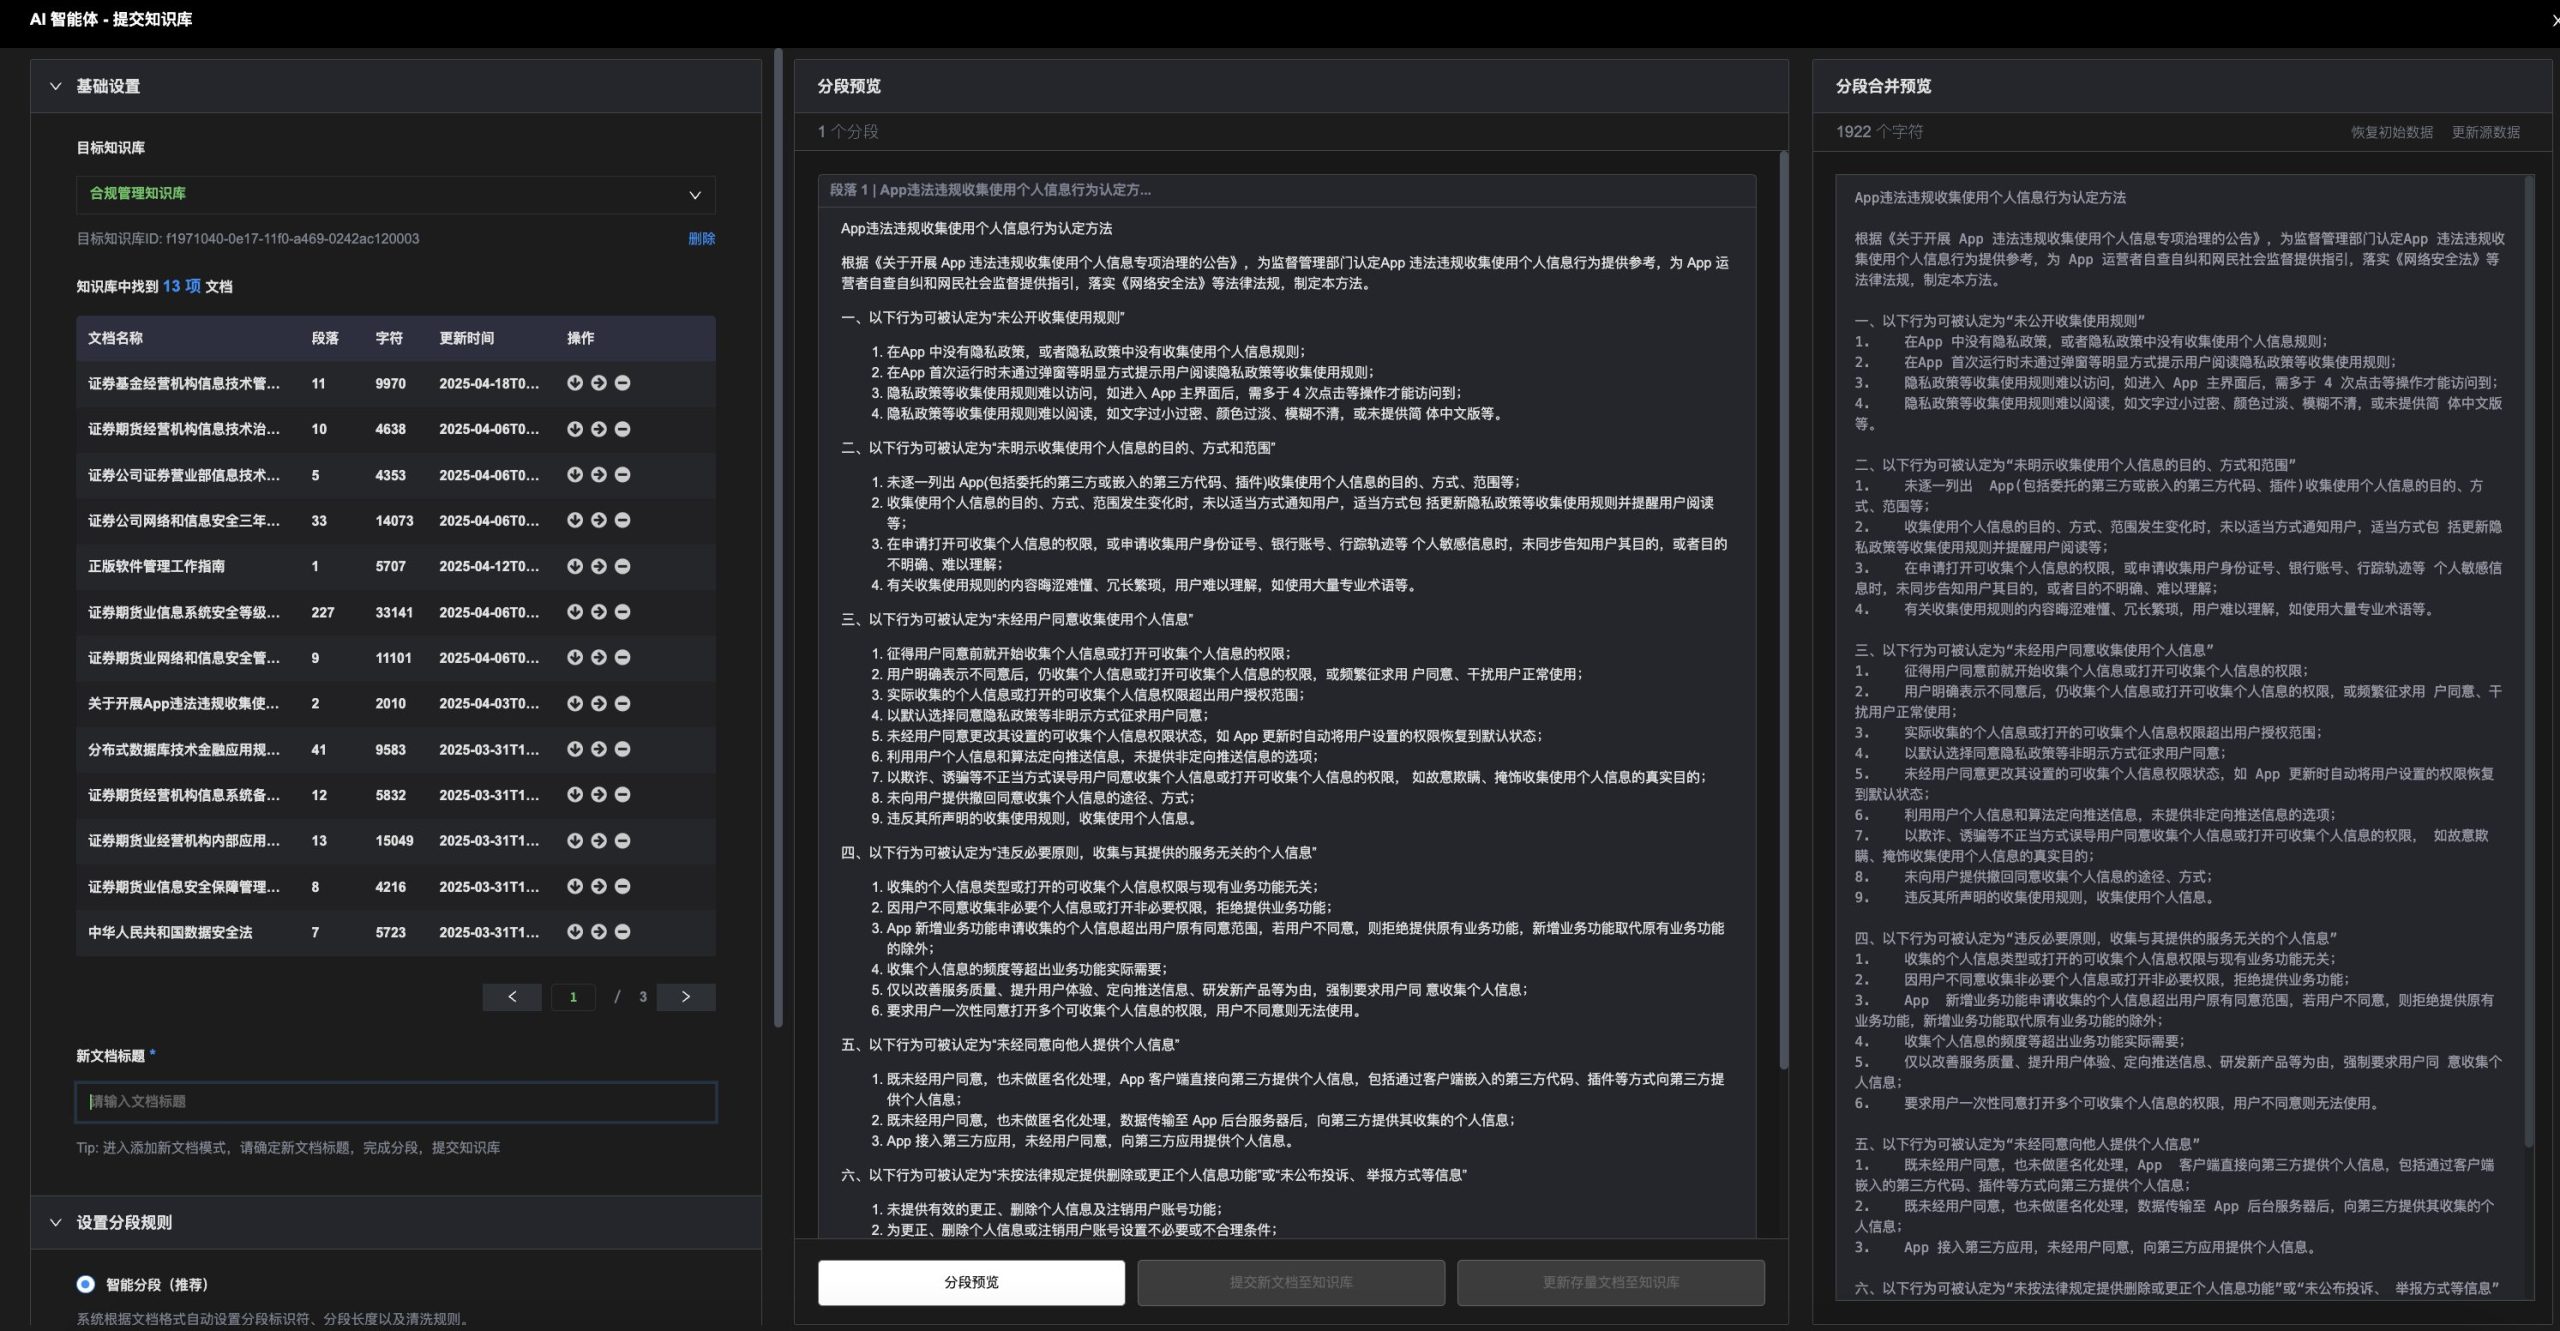
Task: Click 更新源数据 link
Action: [x=2485, y=132]
